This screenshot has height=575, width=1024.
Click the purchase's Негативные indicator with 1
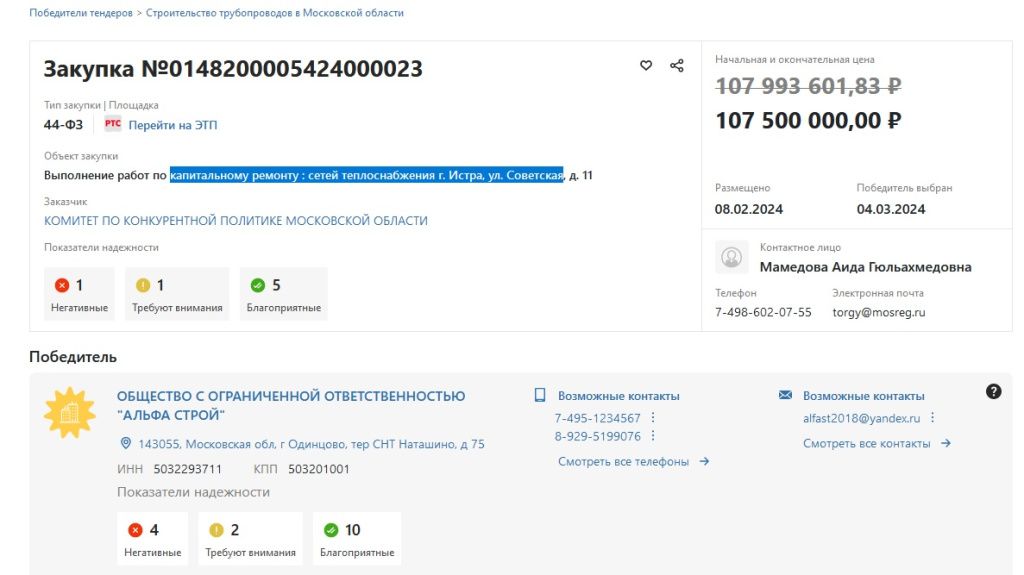(x=79, y=294)
